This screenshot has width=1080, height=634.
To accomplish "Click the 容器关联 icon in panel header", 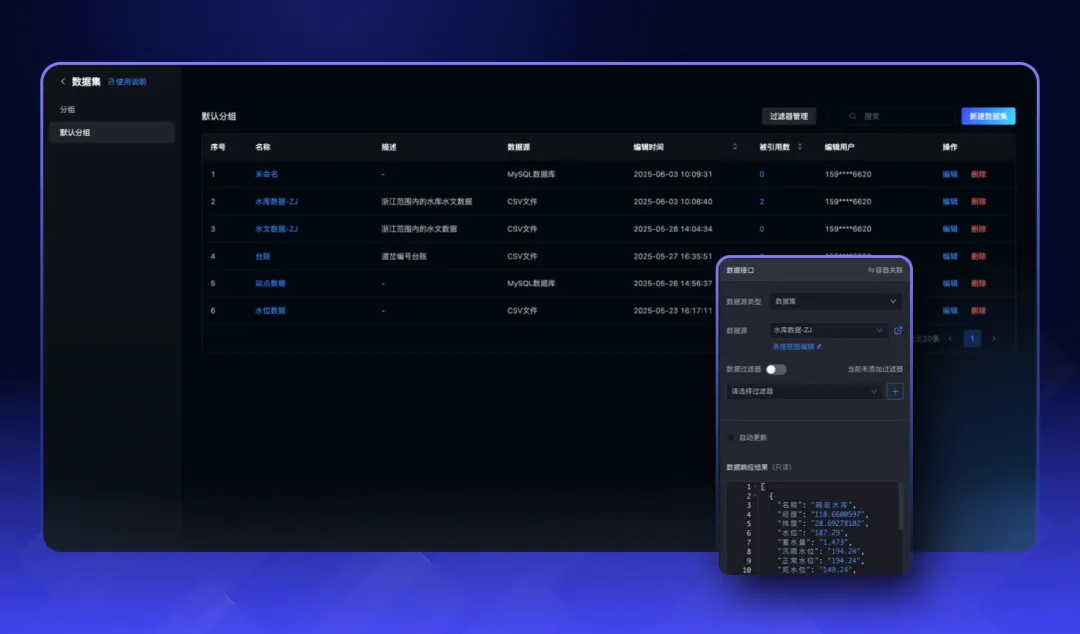I will coord(885,270).
